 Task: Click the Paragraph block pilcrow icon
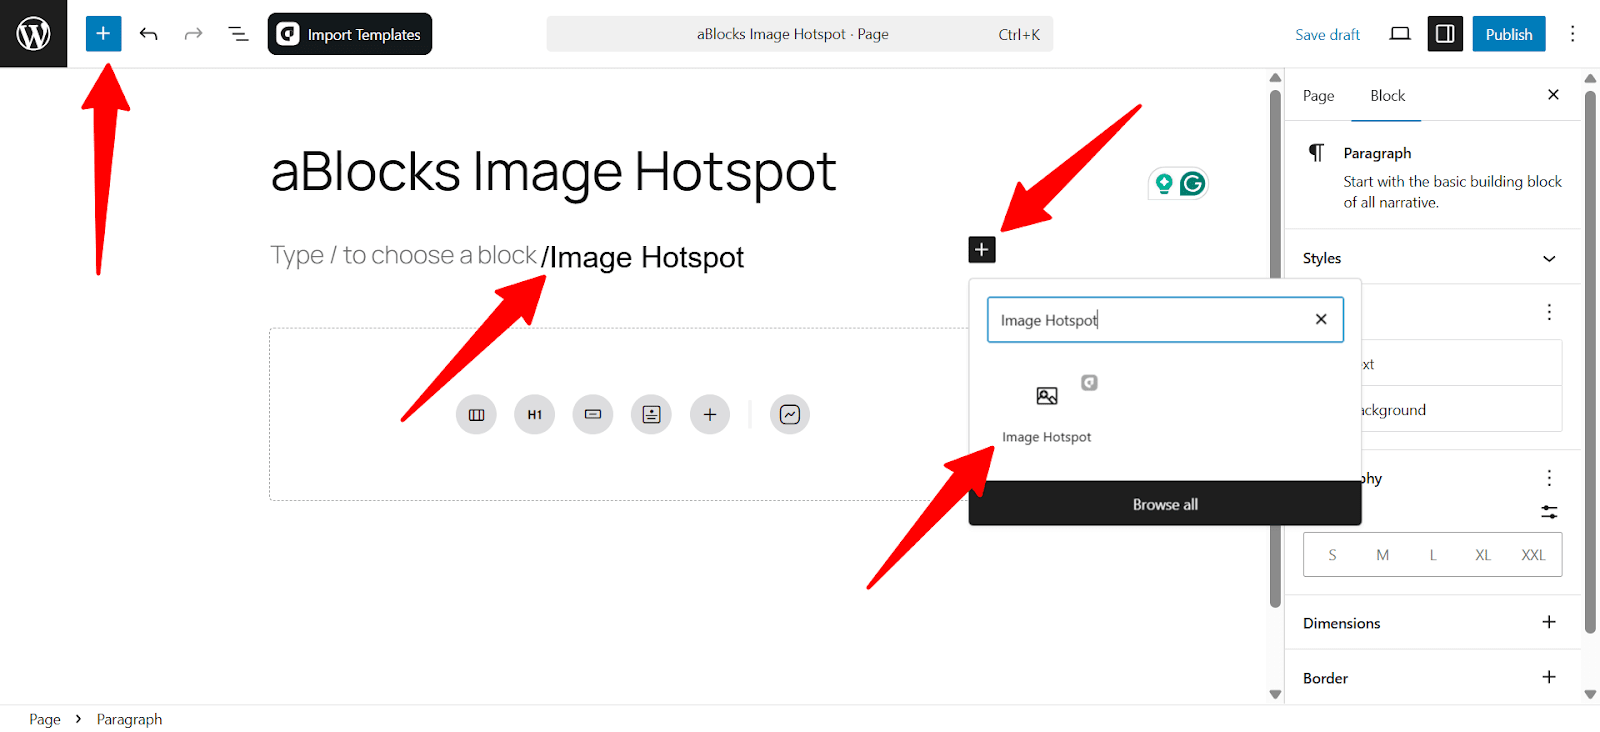[x=1317, y=153]
